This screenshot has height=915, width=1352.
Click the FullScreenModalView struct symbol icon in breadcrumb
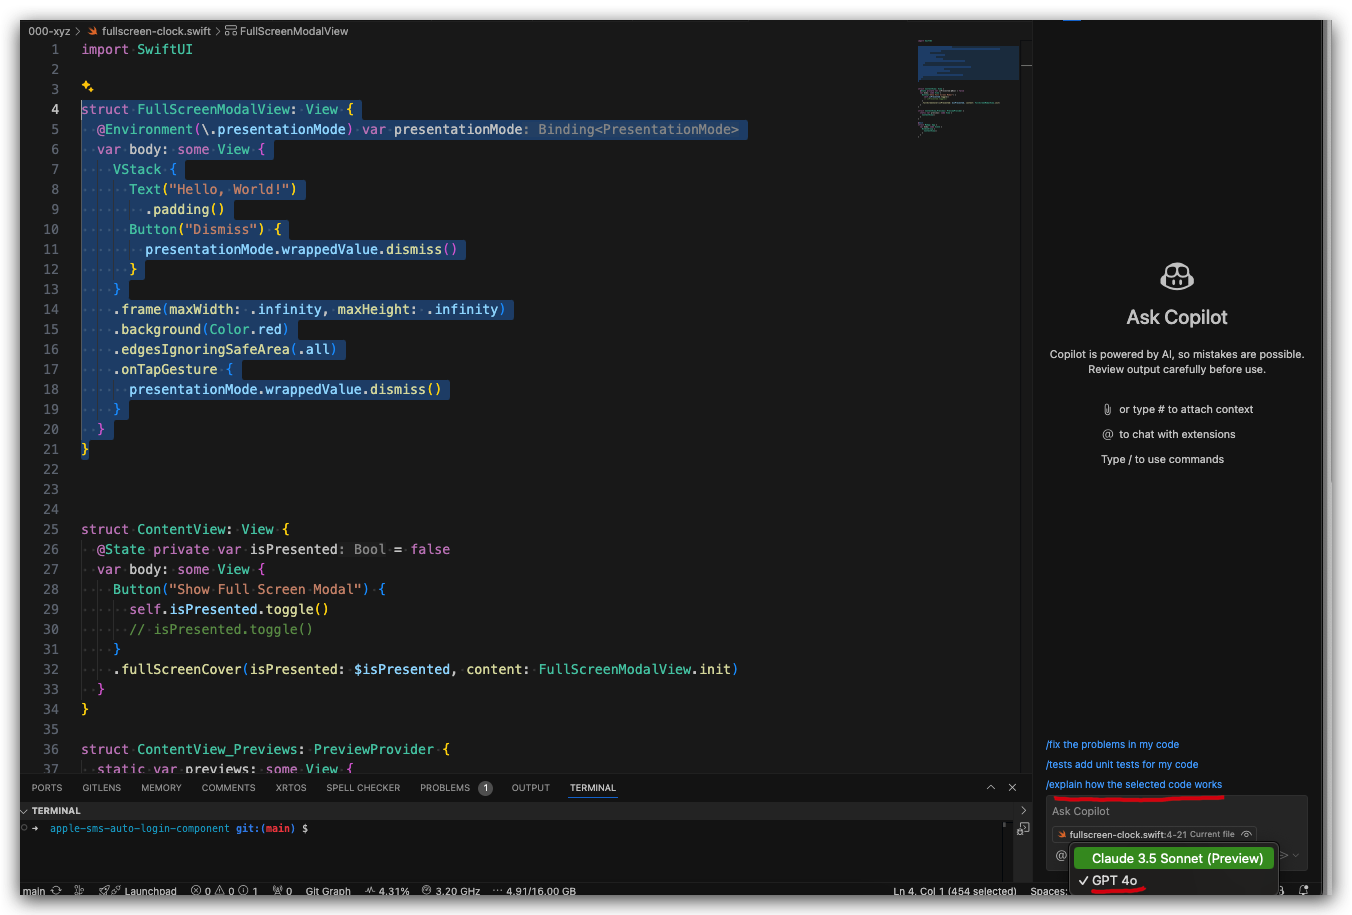230,31
